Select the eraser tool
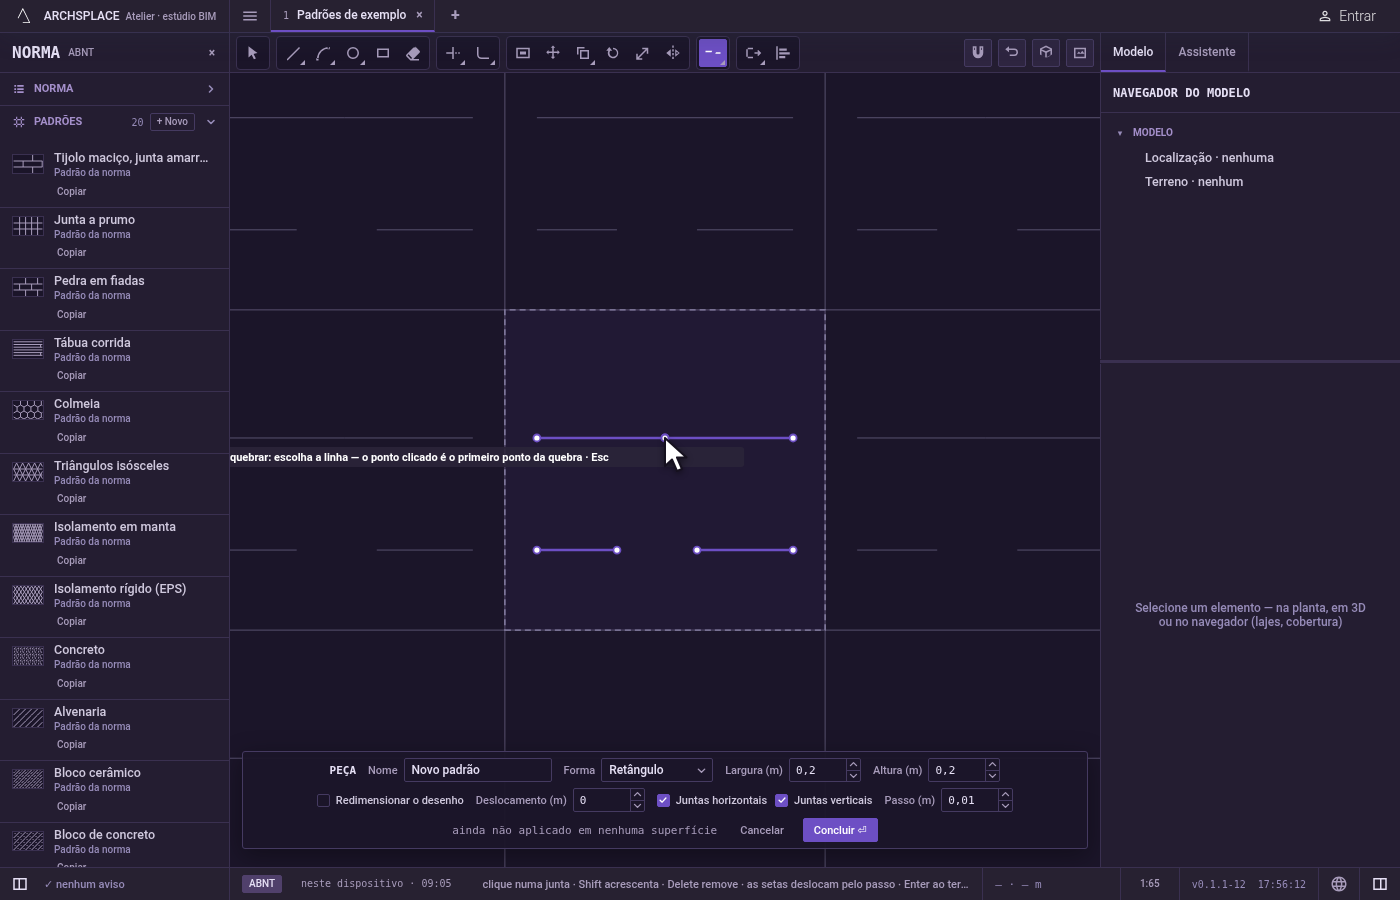The height and width of the screenshot is (900, 1400). pos(413,53)
